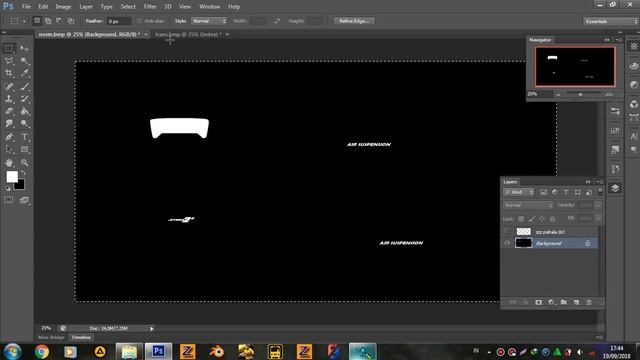Select the Zoom tool

coord(24,163)
